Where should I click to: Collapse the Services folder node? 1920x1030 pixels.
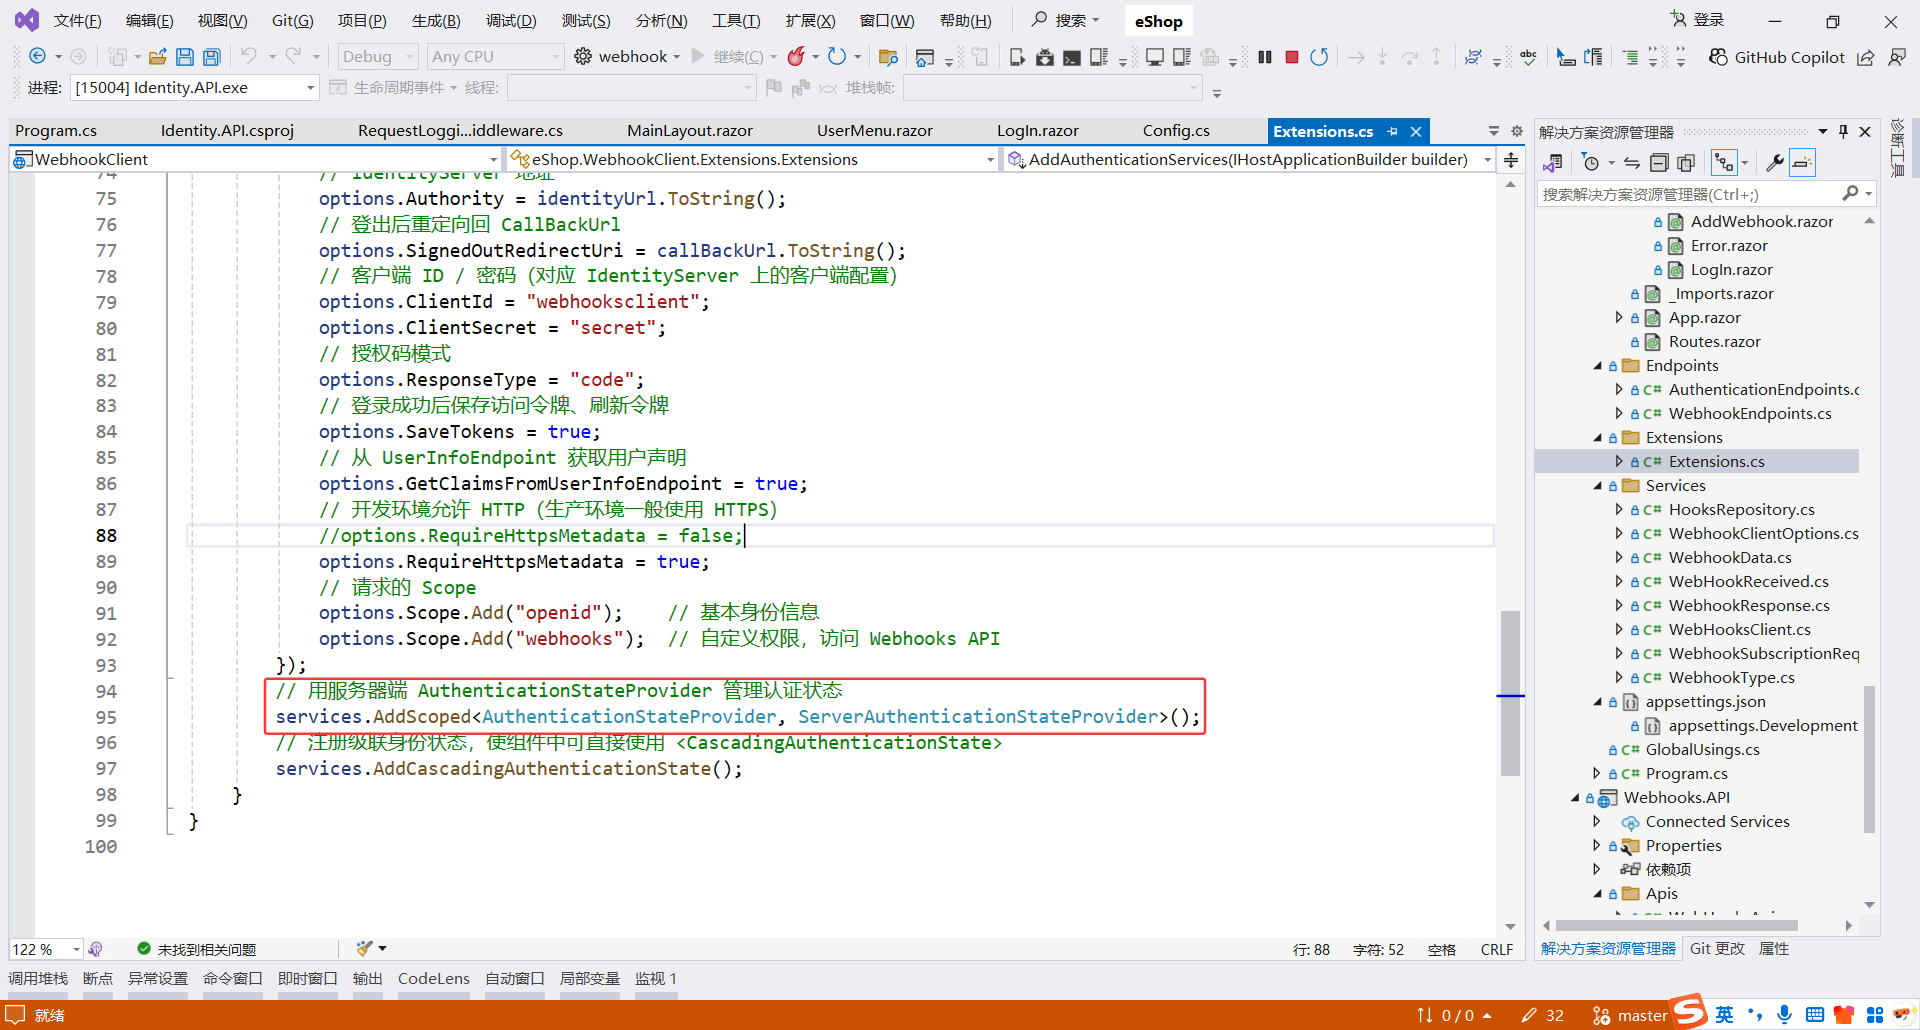(x=1598, y=486)
